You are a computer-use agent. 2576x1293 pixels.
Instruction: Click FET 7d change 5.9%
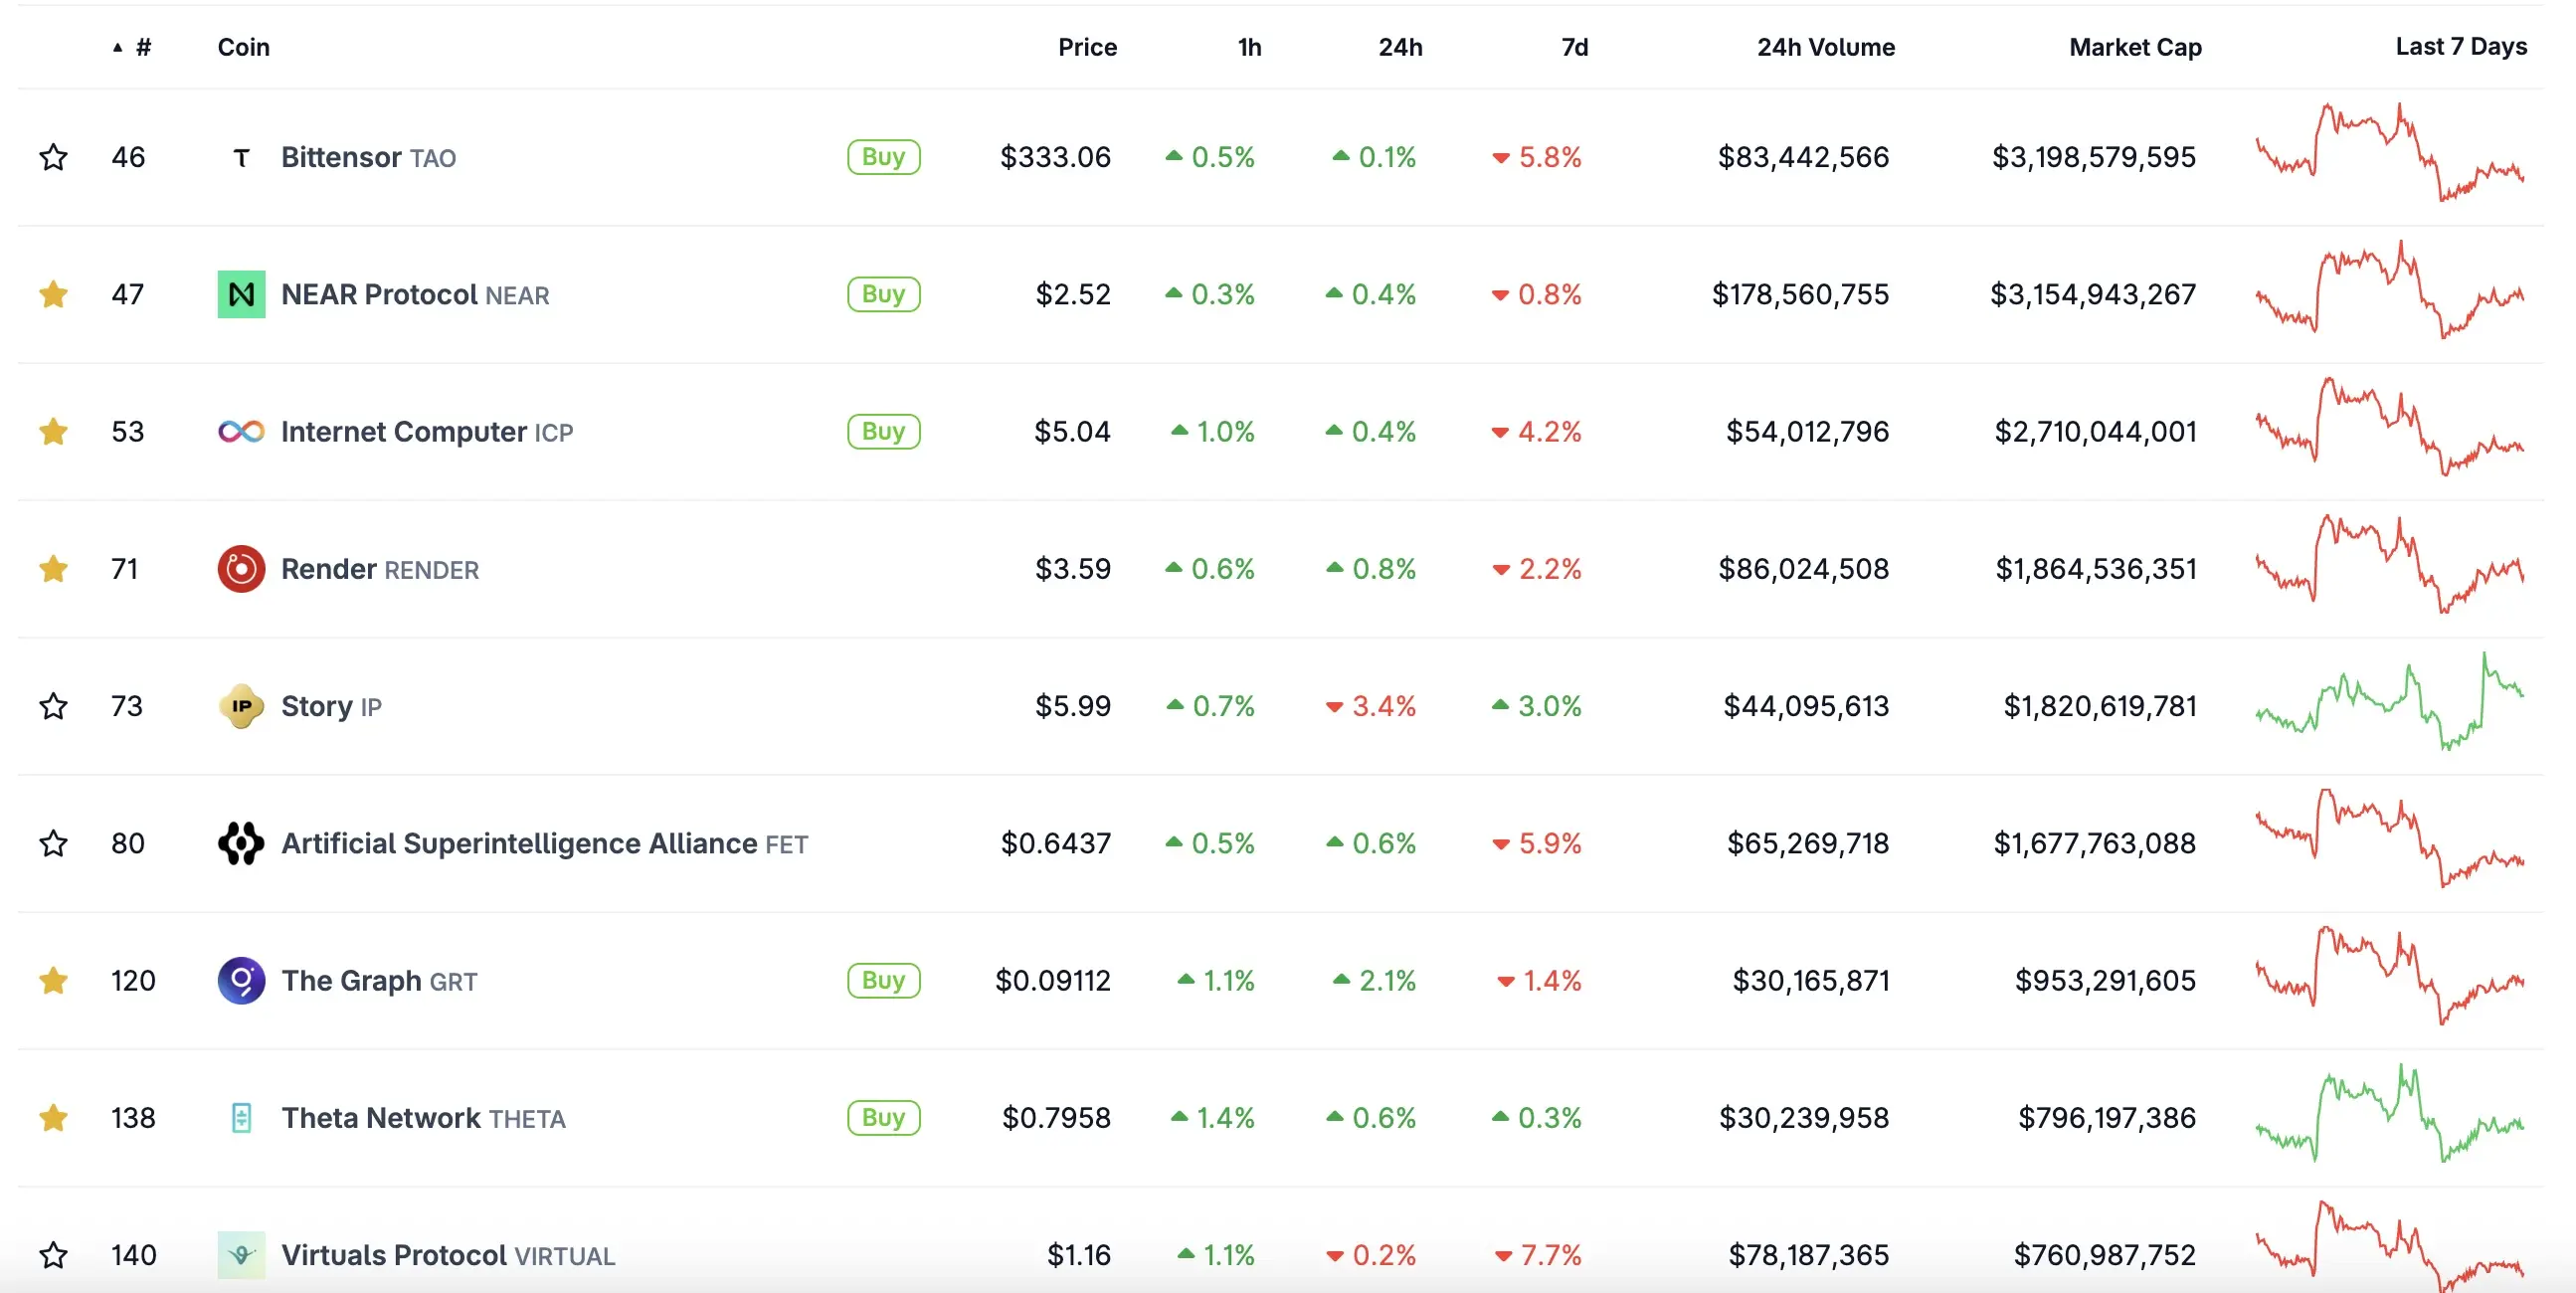click(x=1537, y=843)
